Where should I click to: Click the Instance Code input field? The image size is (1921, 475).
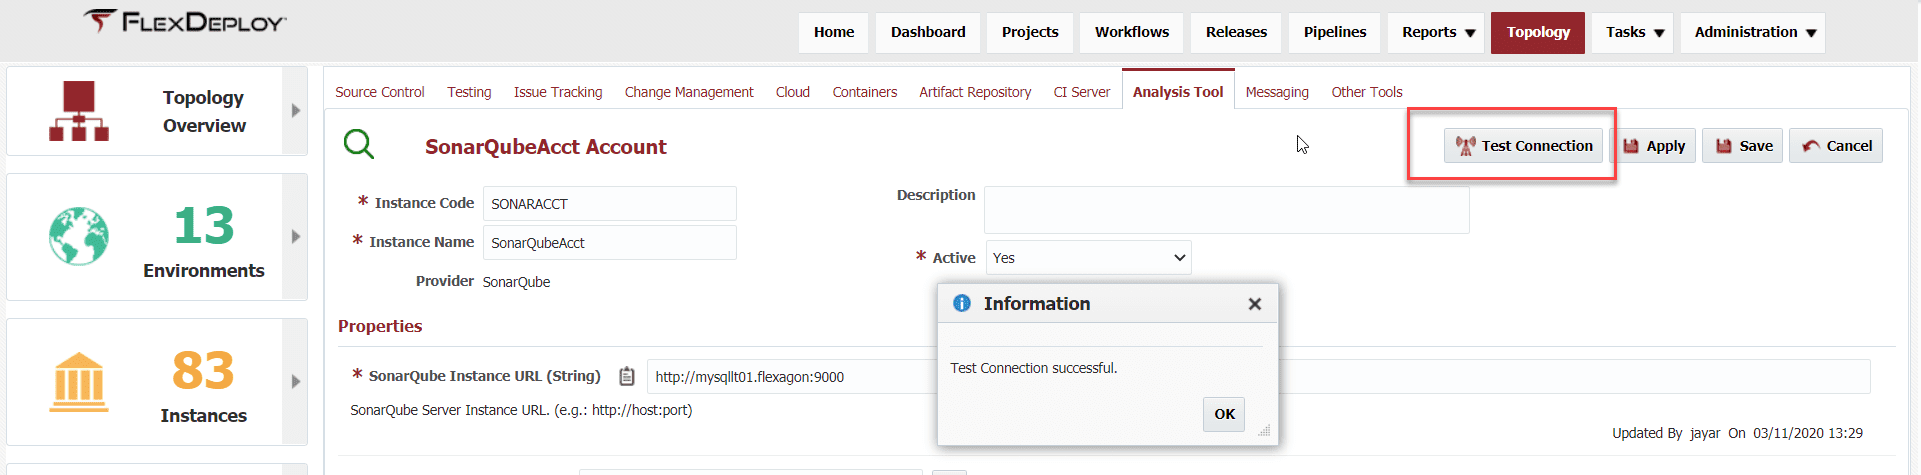[x=610, y=204]
